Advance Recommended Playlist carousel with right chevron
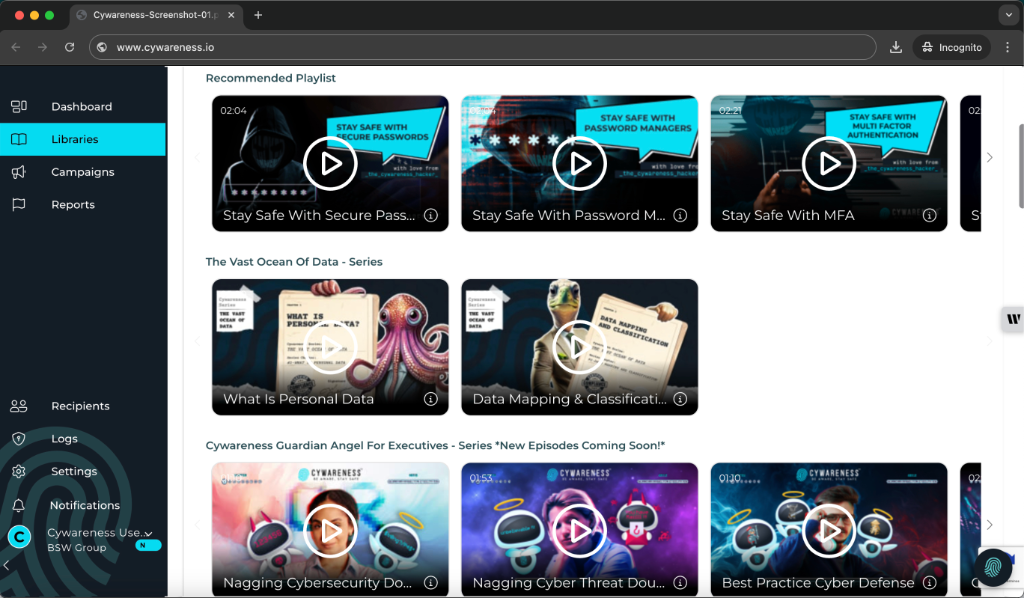Viewport: 1024px width, 598px height. (x=989, y=157)
